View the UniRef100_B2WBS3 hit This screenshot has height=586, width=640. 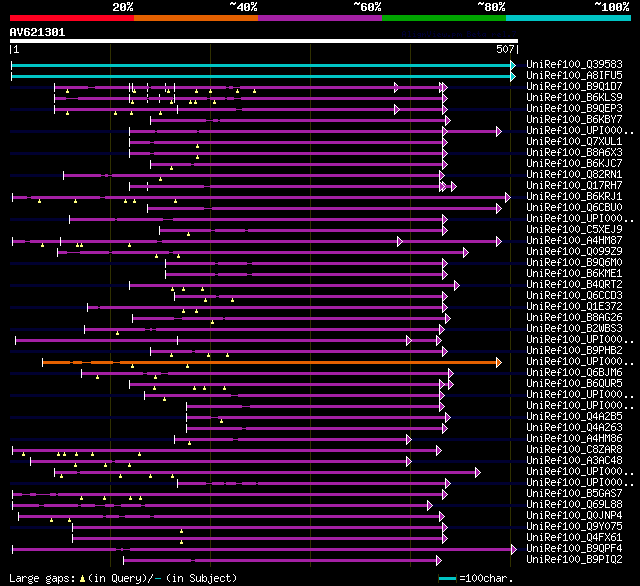[x=574, y=329]
